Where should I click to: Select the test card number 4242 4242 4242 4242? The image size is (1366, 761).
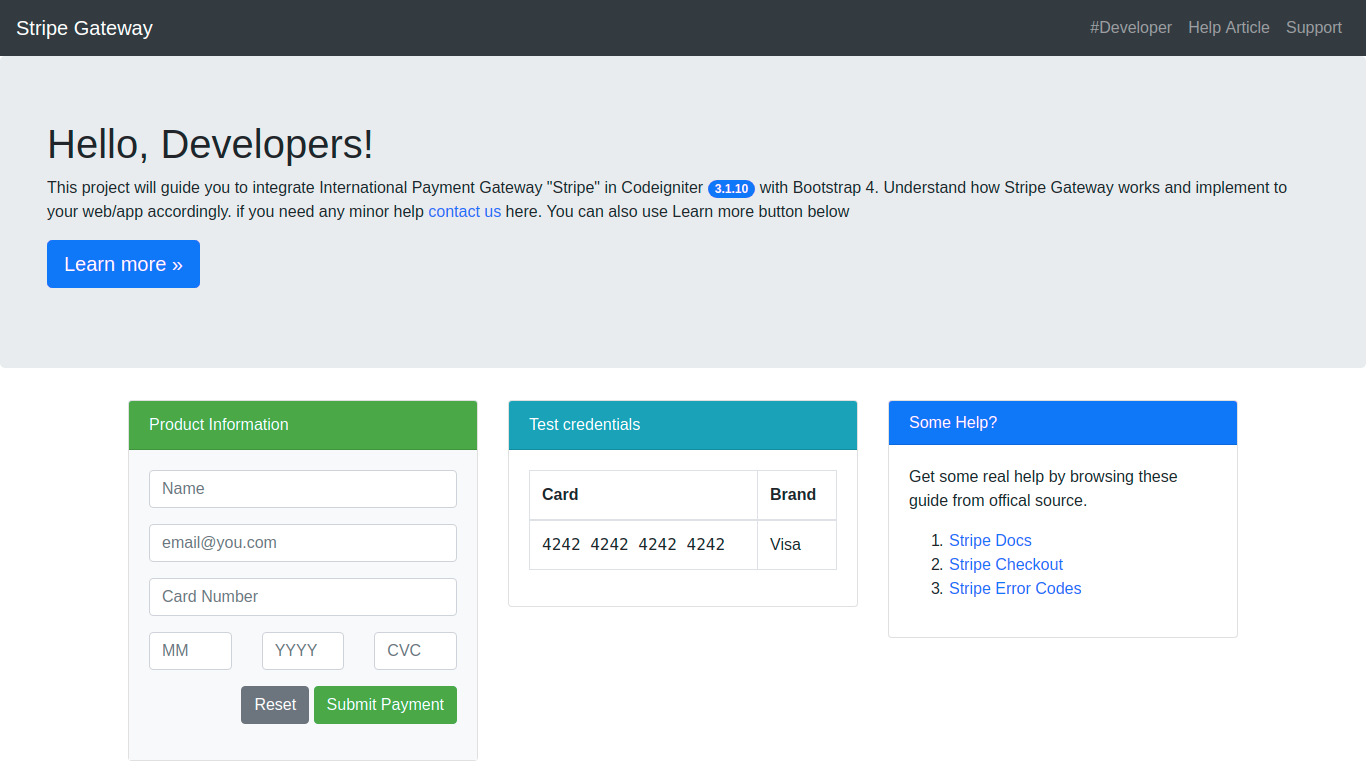[633, 545]
